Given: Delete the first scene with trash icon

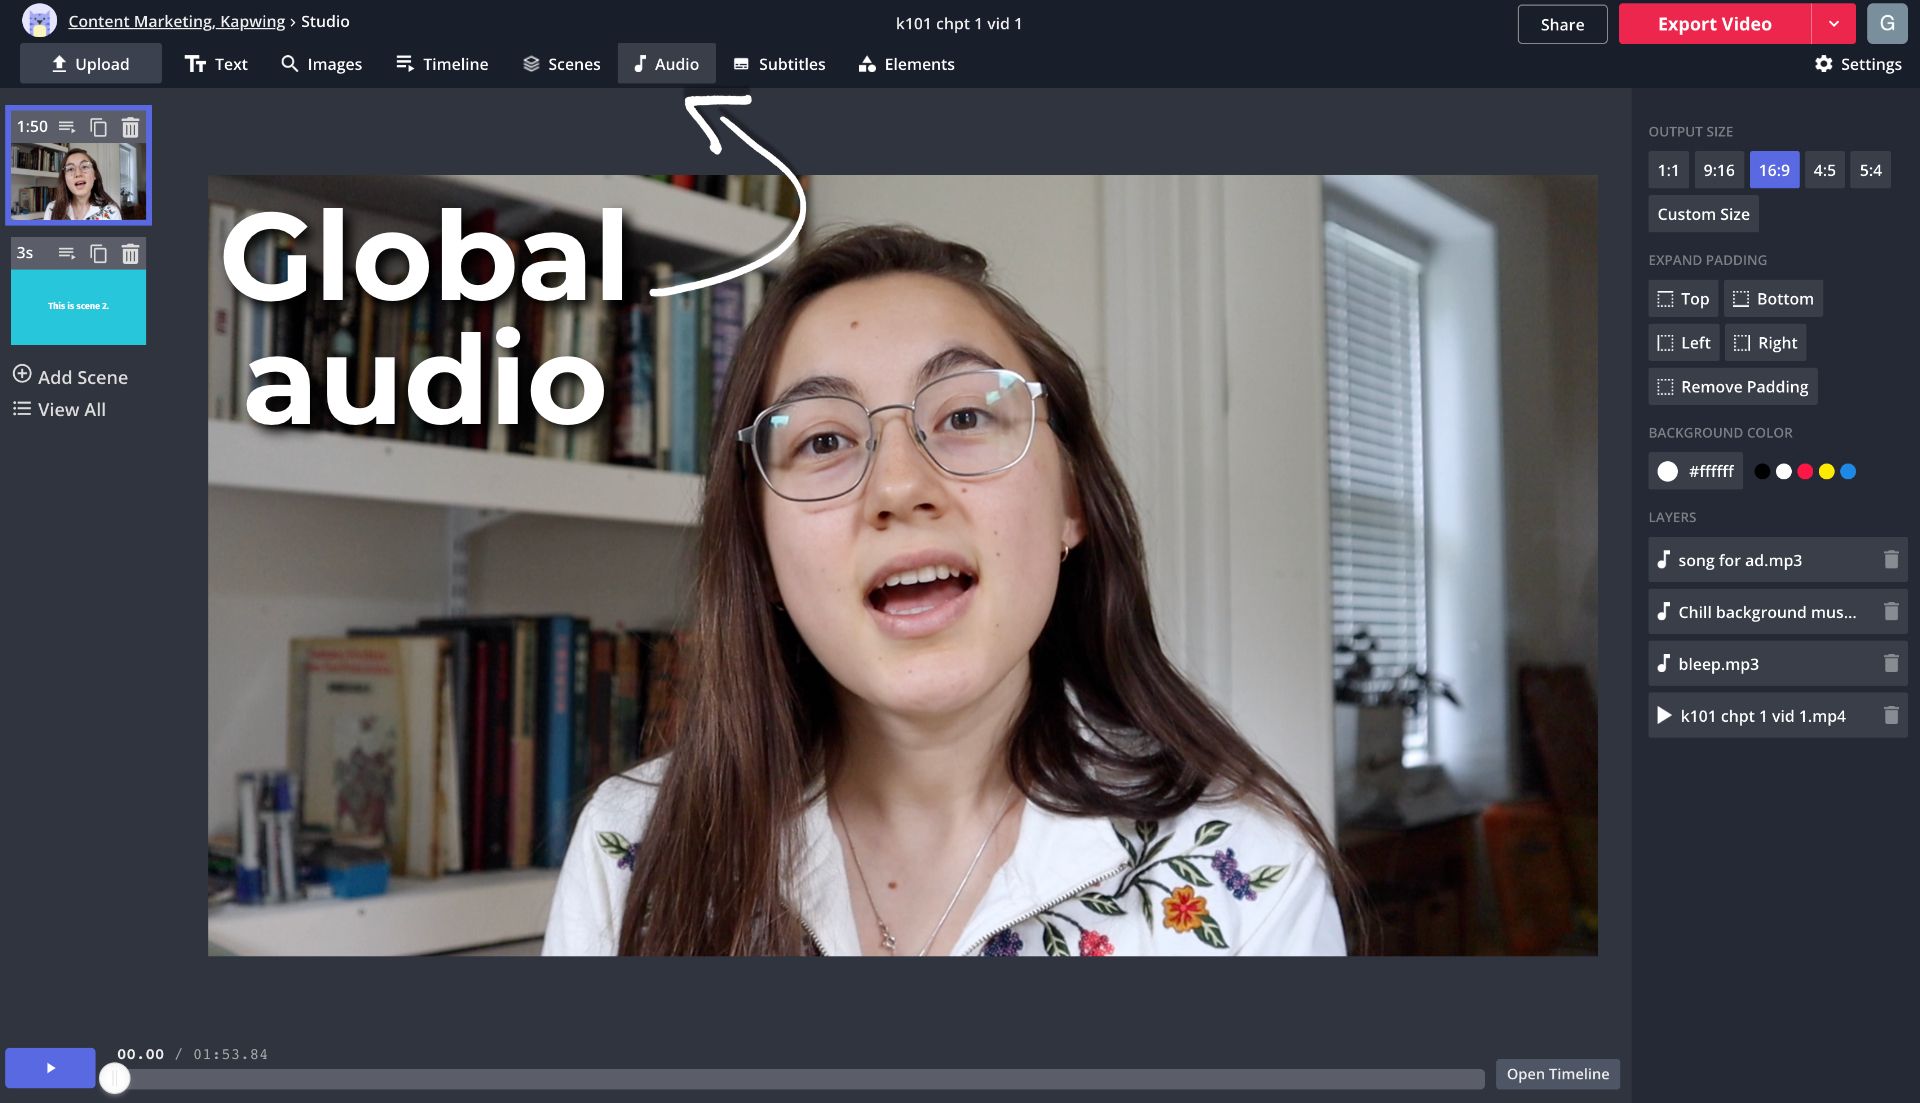Looking at the screenshot, I should point(130,127).
